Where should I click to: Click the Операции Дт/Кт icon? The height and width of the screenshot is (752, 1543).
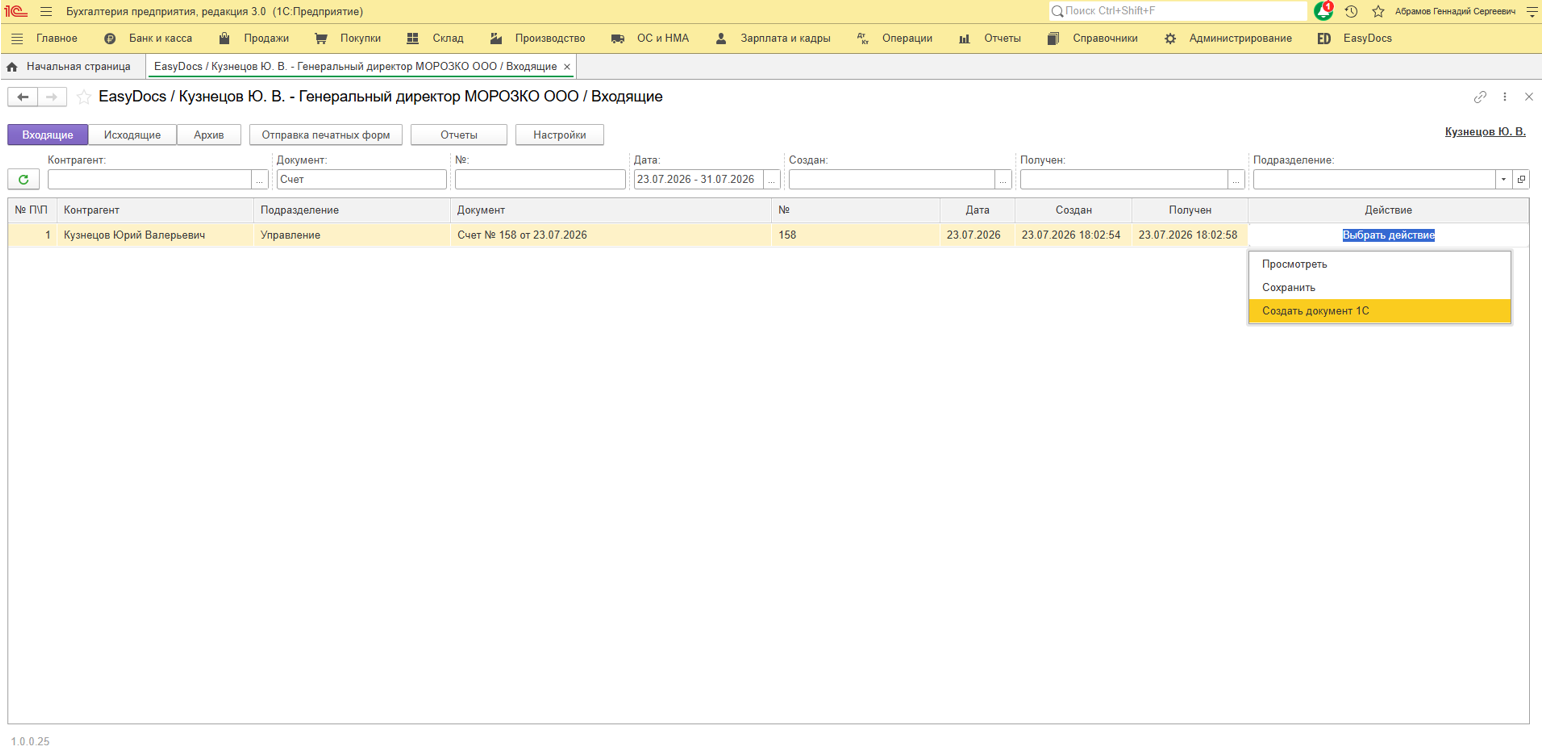tap(863, 38)
